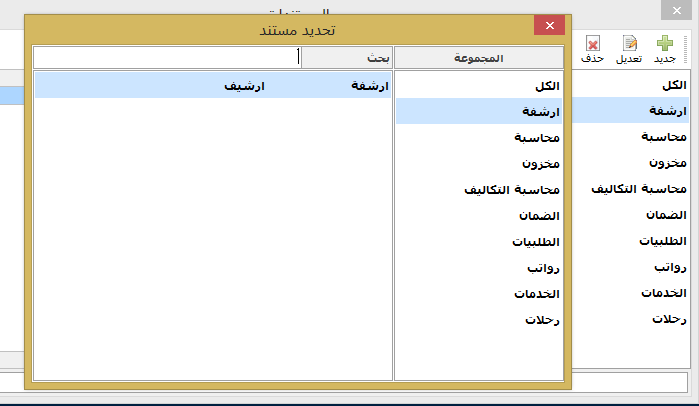This screenshot has width=699, height=406.
Task: Click the بحث label button
Action: tap(347, 58)
